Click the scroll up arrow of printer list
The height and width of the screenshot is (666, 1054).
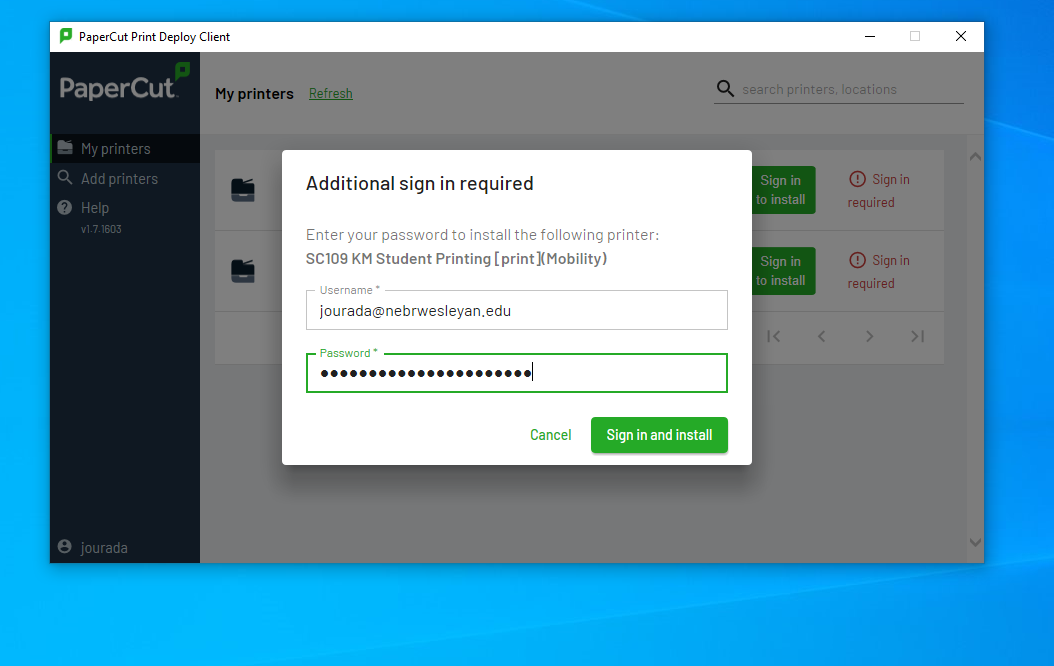pyautogui.click(x=975, y=157)
